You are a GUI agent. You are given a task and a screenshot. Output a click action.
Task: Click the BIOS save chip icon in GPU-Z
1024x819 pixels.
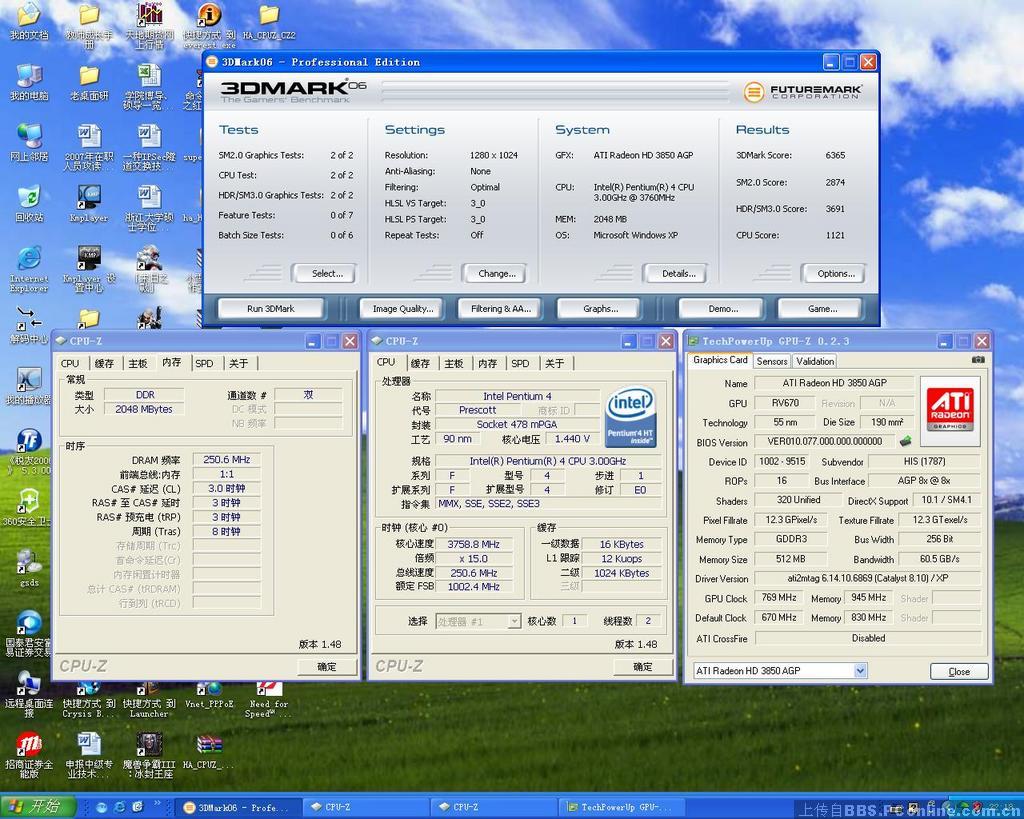tap(906, 441)
